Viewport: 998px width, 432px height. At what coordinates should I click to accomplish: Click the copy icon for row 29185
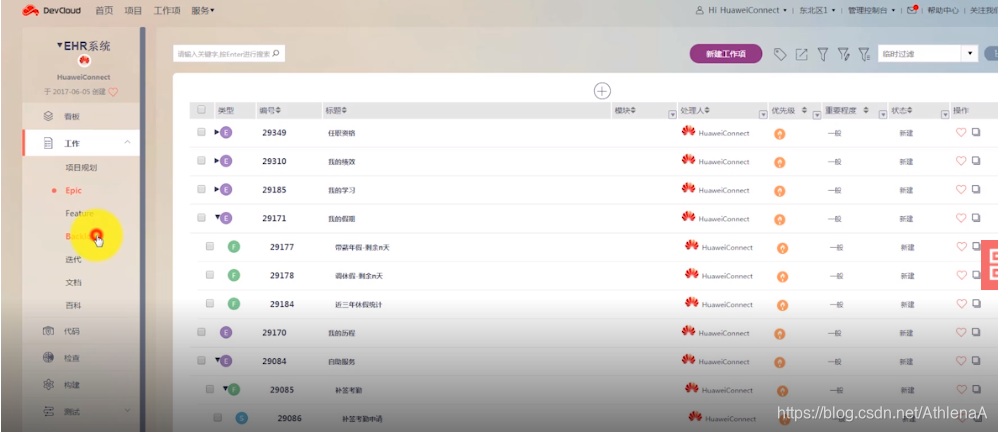point(976,190)
